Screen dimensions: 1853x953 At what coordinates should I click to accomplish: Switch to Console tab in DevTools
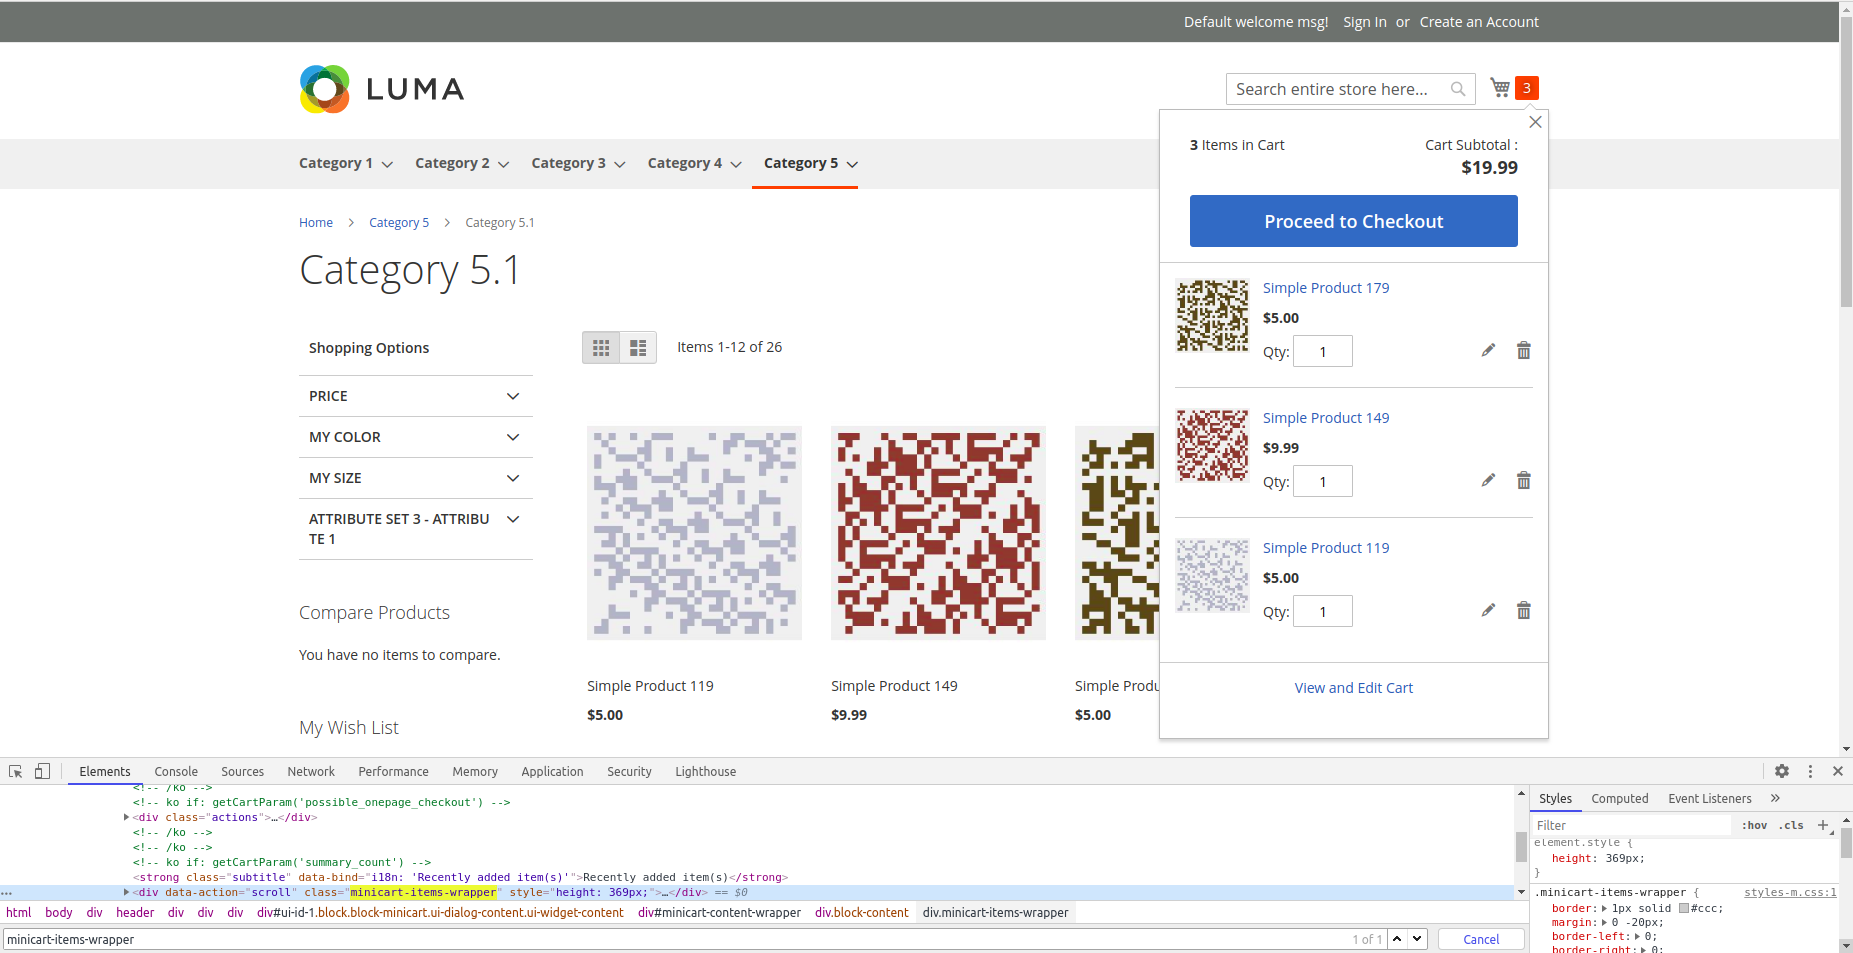click(176, 771)
